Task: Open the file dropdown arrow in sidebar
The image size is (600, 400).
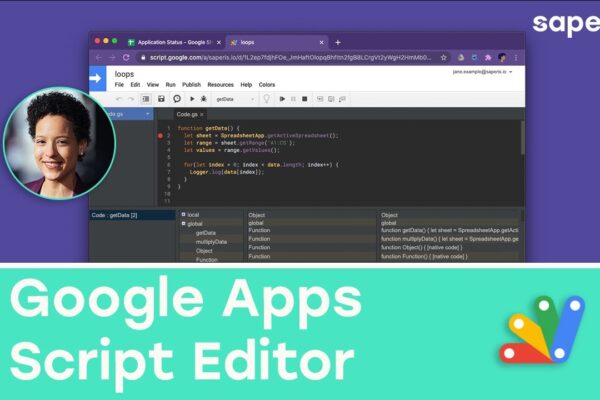Action: point(148,114)
